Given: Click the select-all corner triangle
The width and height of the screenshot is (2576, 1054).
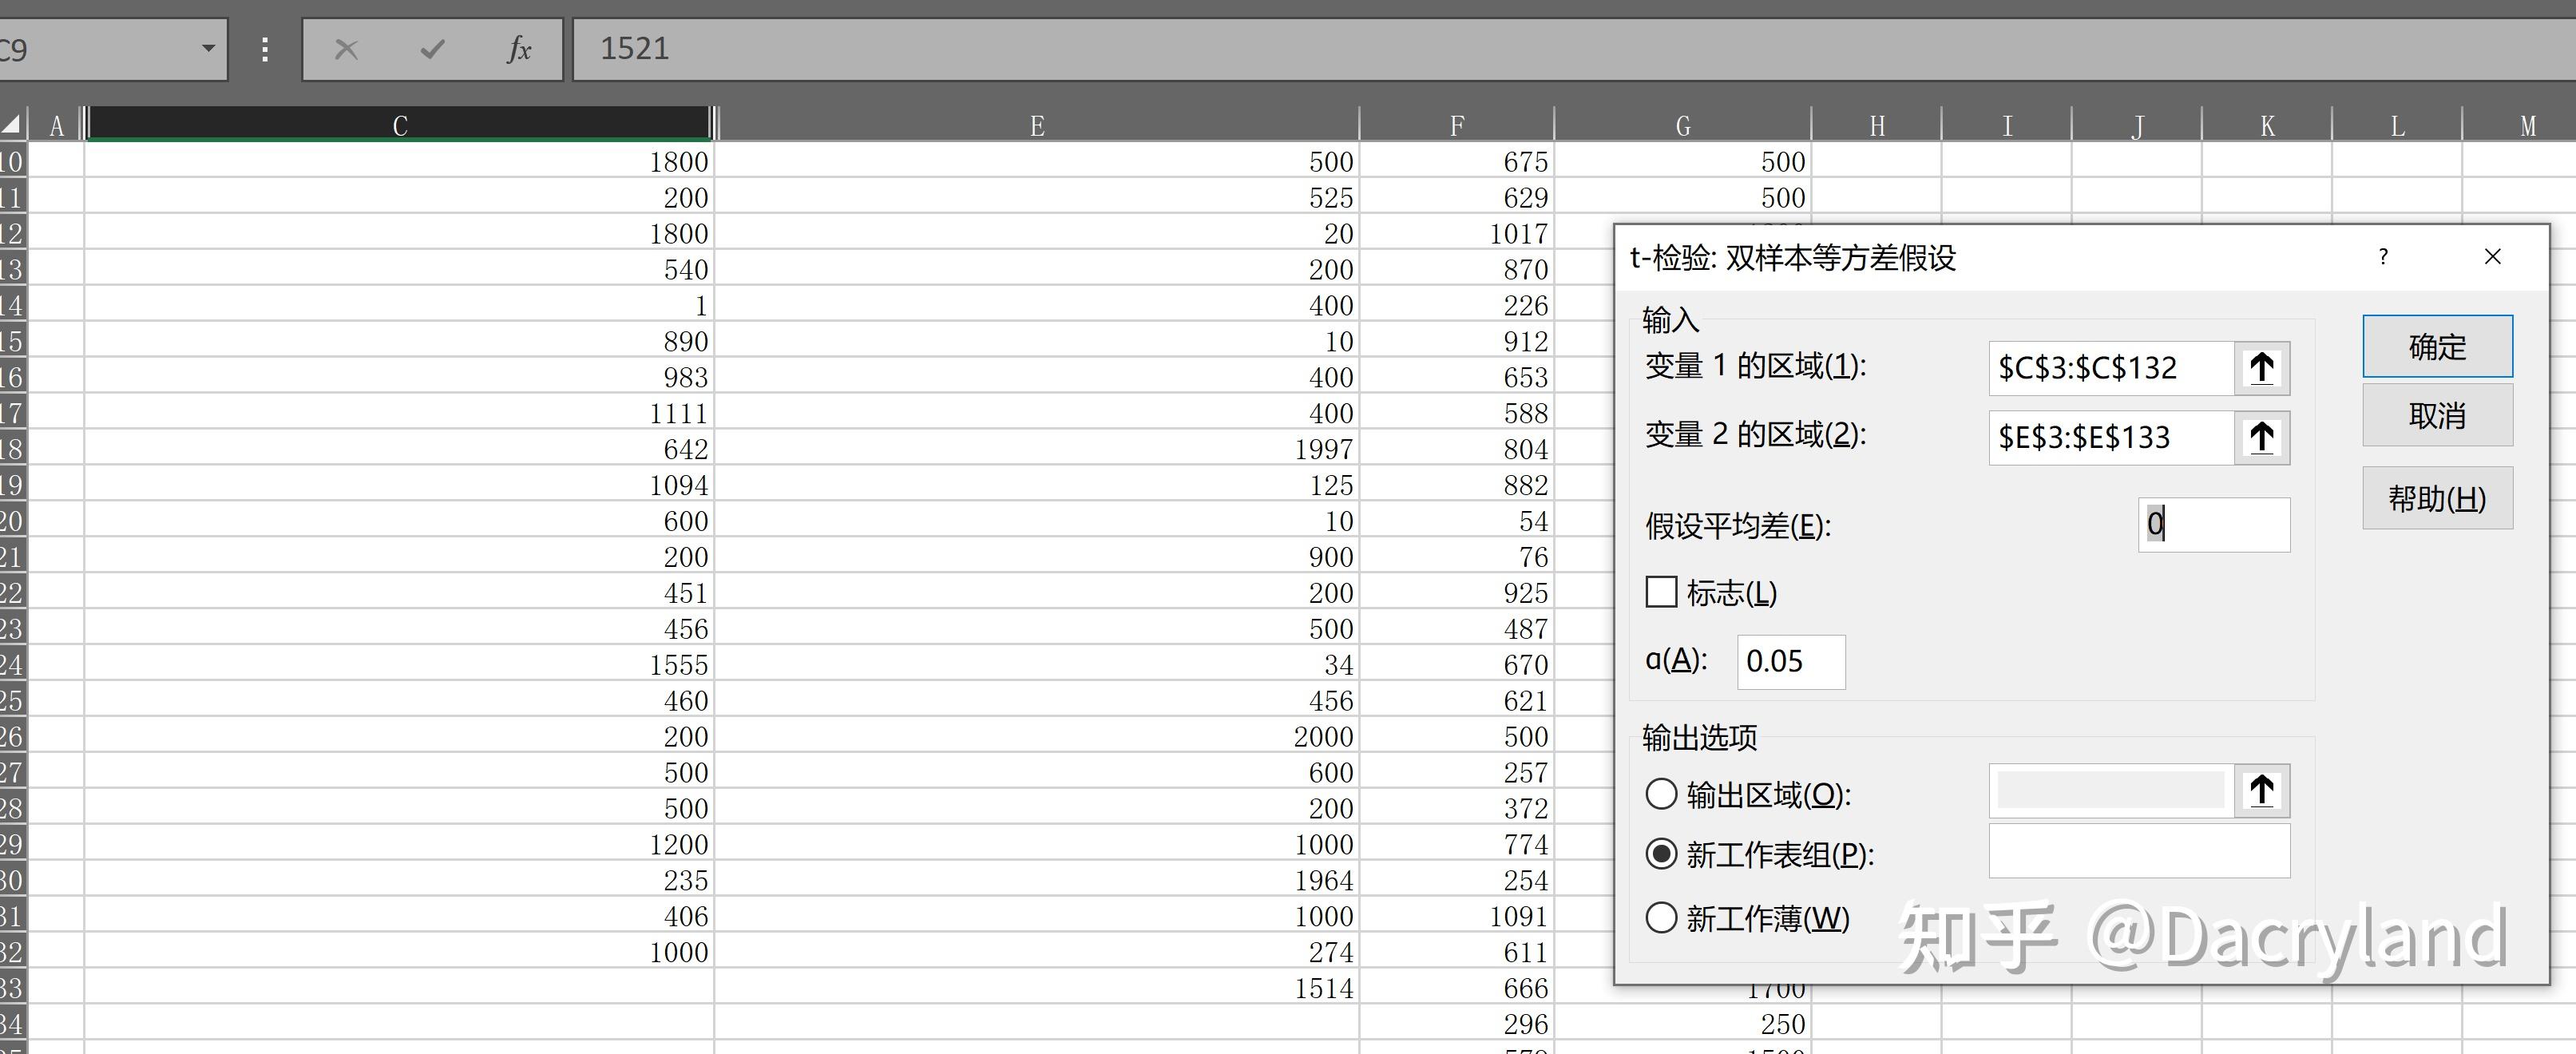Looking at the screenshot, I should (x=12, y=125).
